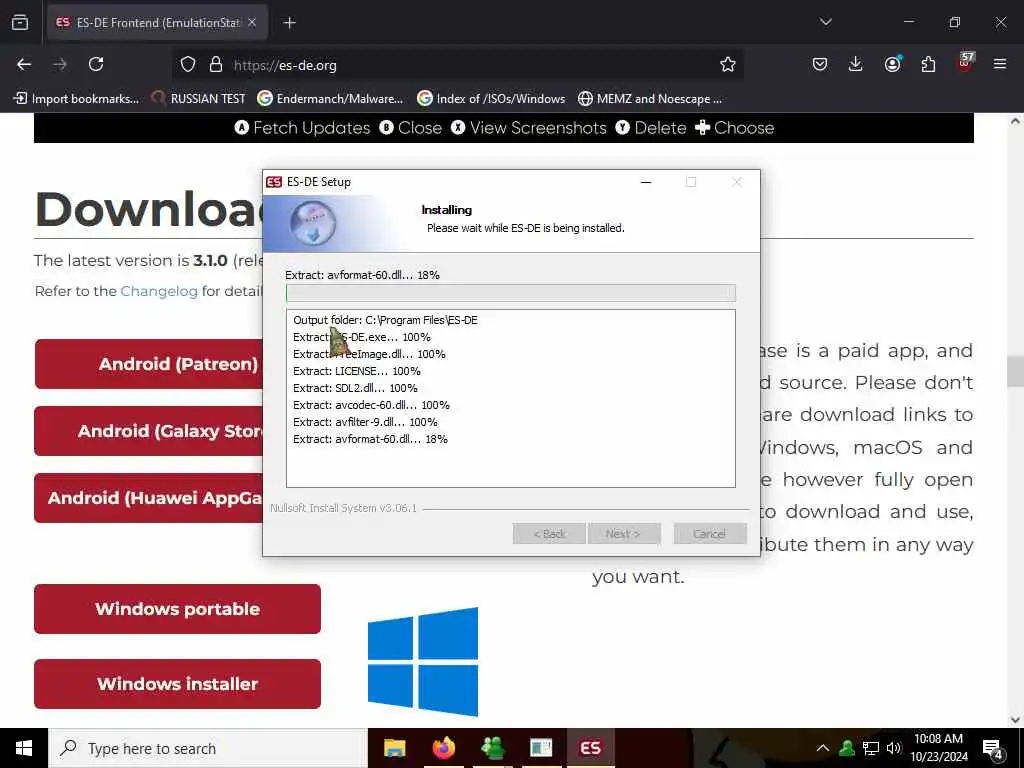Click Windows portable download button

[x=178, y=609]
